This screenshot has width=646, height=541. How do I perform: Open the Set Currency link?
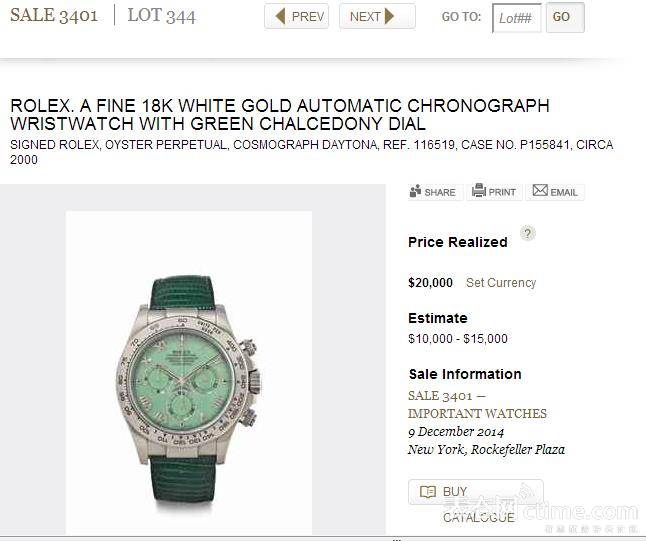point(501,283)
